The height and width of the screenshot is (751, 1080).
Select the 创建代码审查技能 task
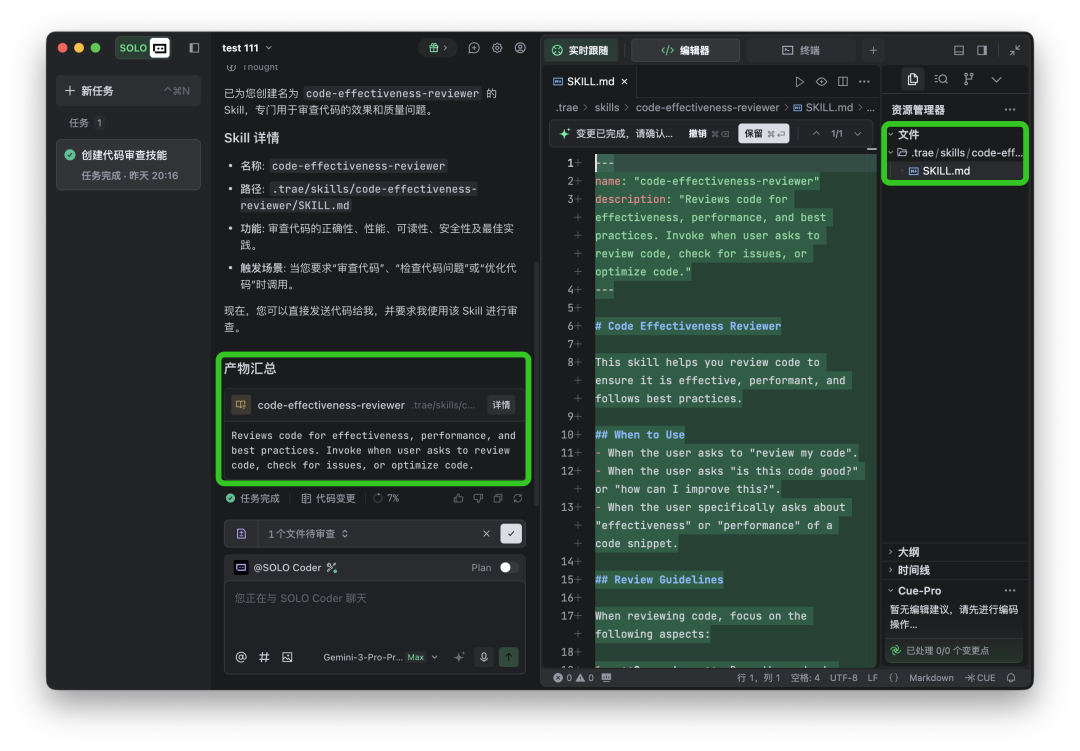click(128, 165)
